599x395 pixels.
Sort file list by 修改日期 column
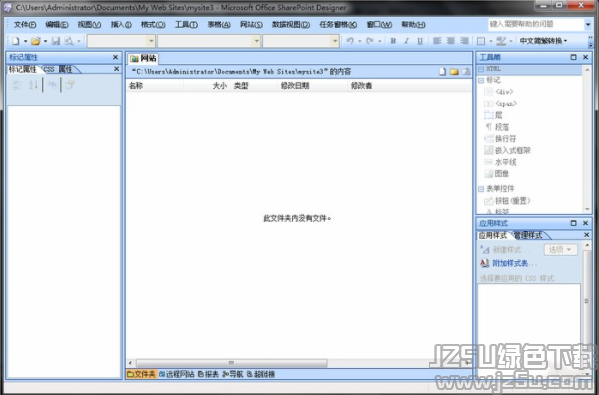click(312, 86)
